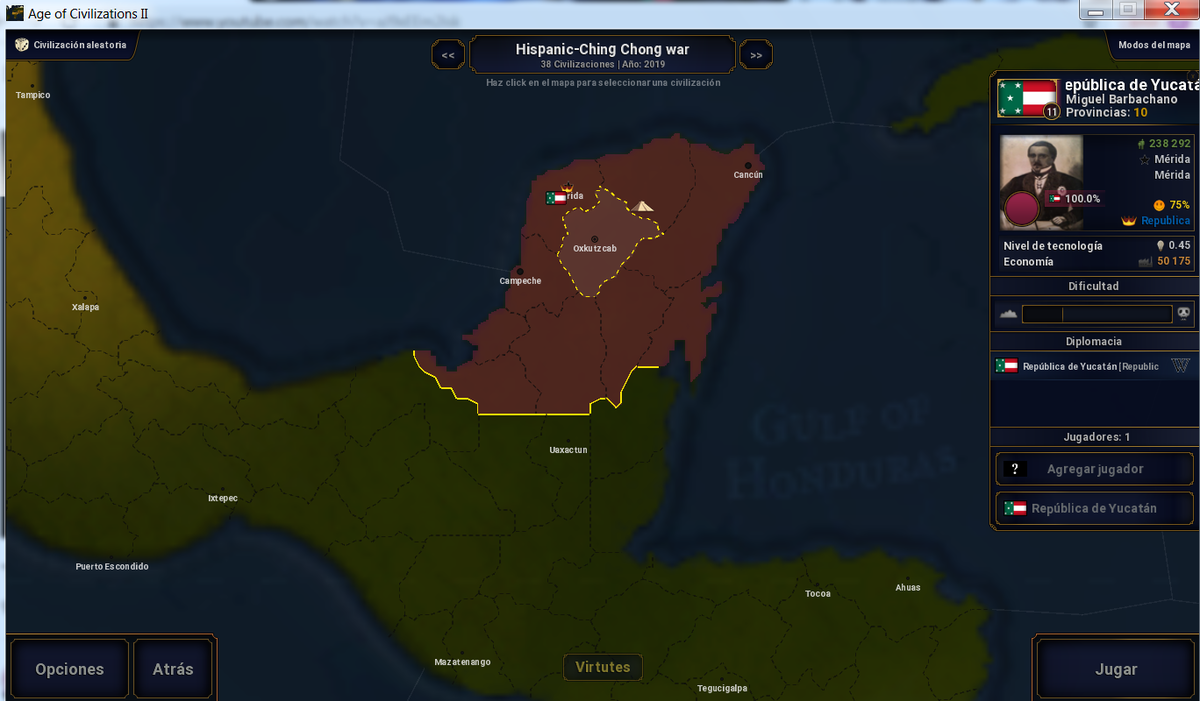
Task: Click the skull hardest difficulty icon
Action: point(1184,314)
